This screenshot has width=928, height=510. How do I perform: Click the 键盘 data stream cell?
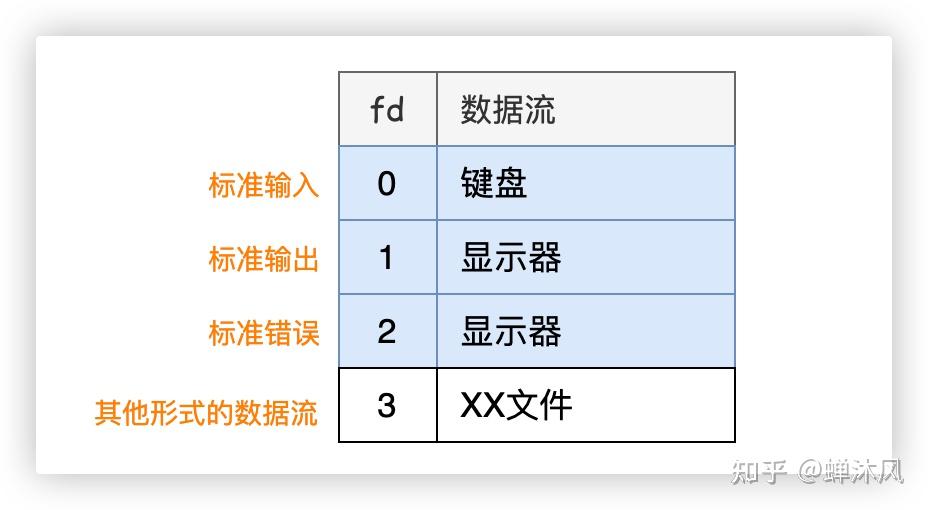coord(494,184)
